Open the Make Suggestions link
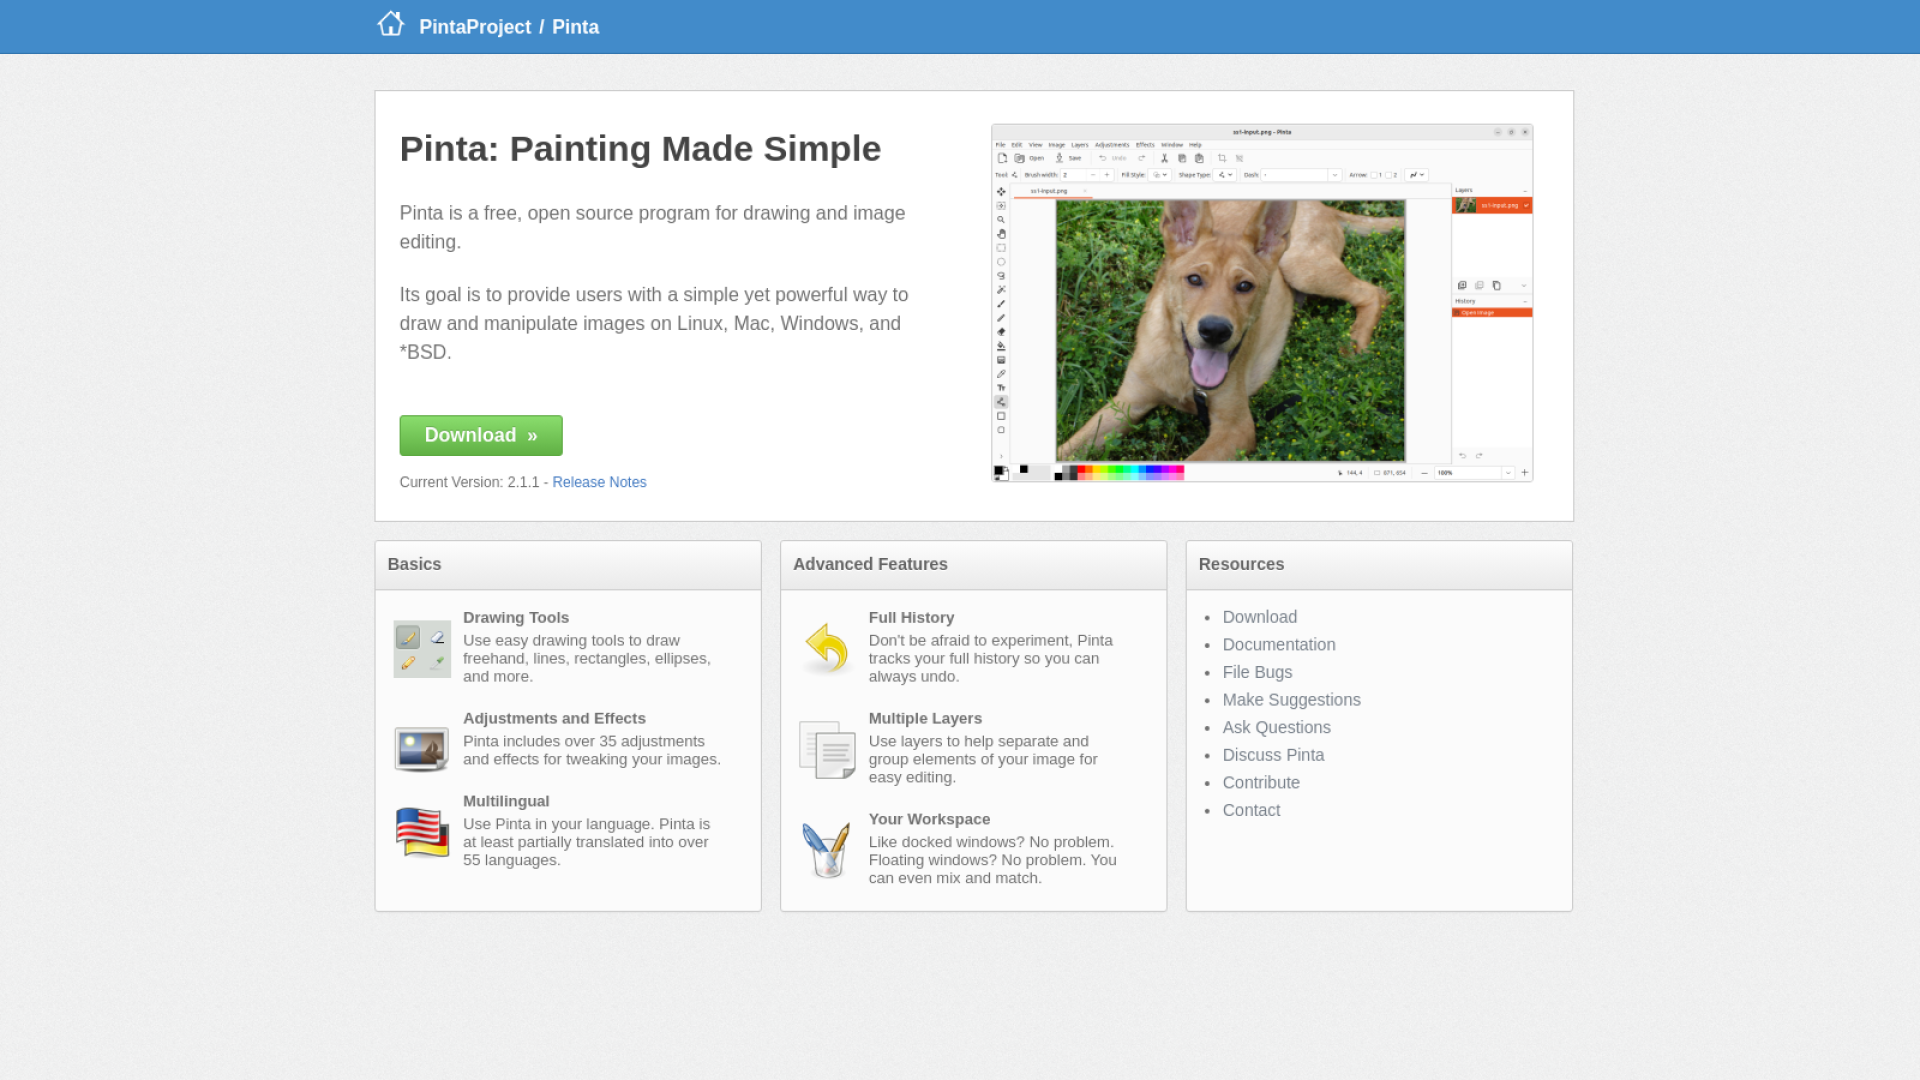 tap(1291, 700)
